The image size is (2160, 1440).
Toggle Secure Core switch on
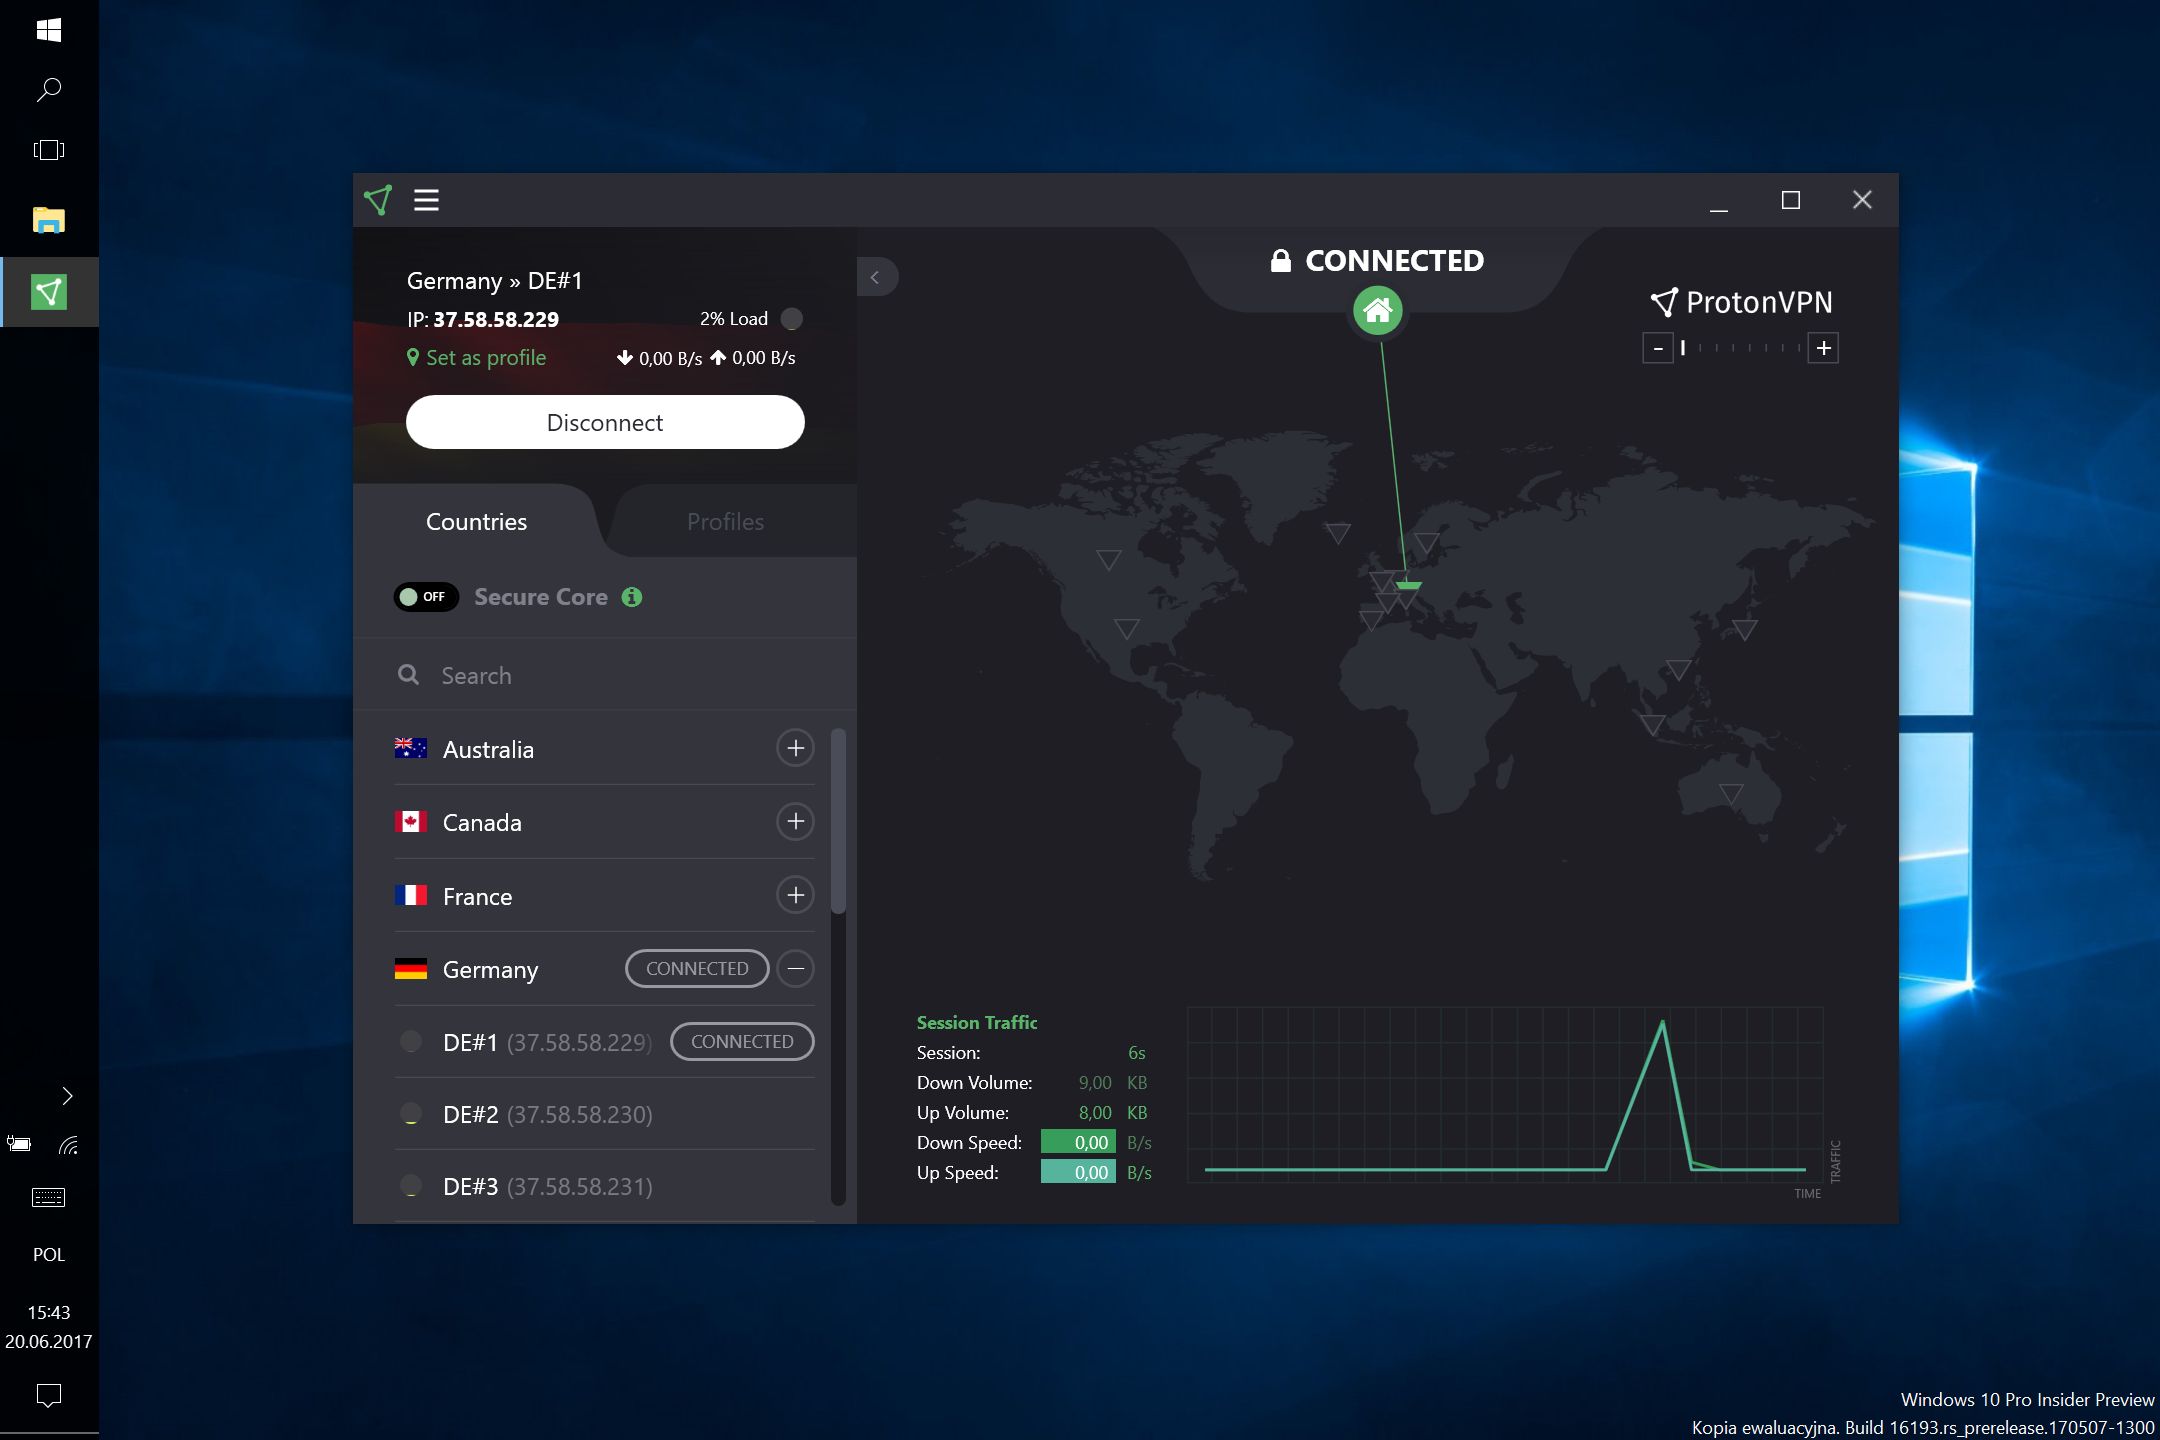[x=426, y=597]
